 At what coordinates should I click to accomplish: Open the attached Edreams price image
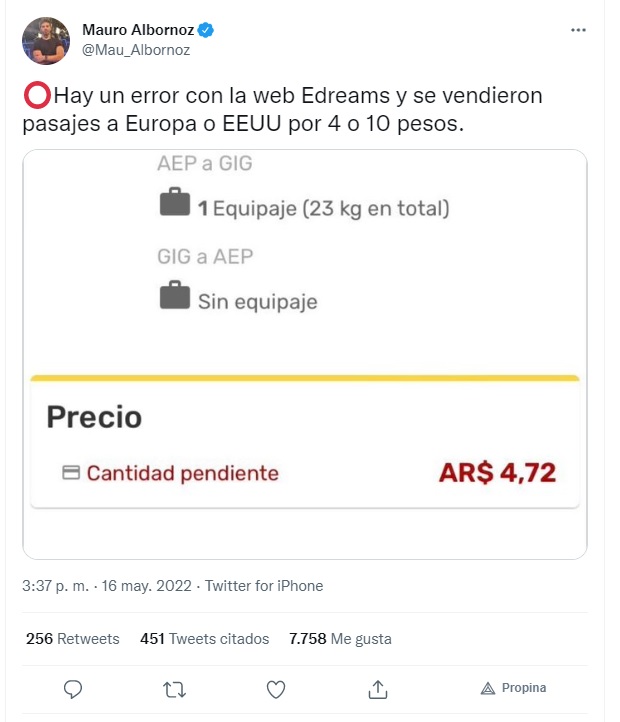(305, 354)
